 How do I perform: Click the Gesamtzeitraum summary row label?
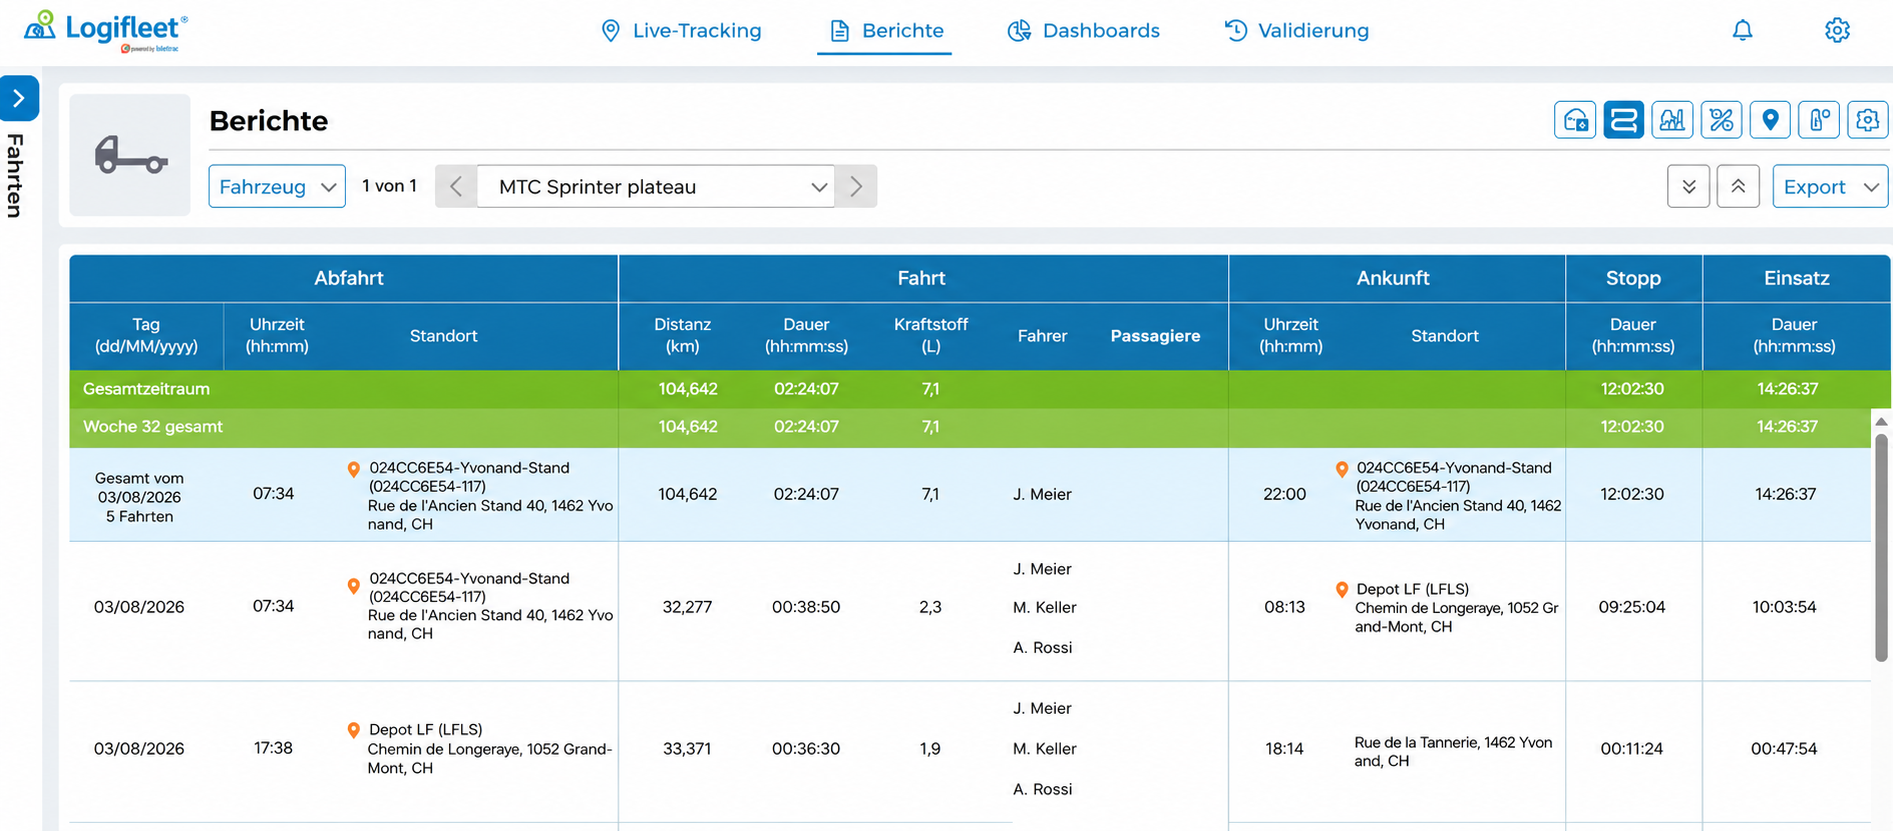point(146,389)
